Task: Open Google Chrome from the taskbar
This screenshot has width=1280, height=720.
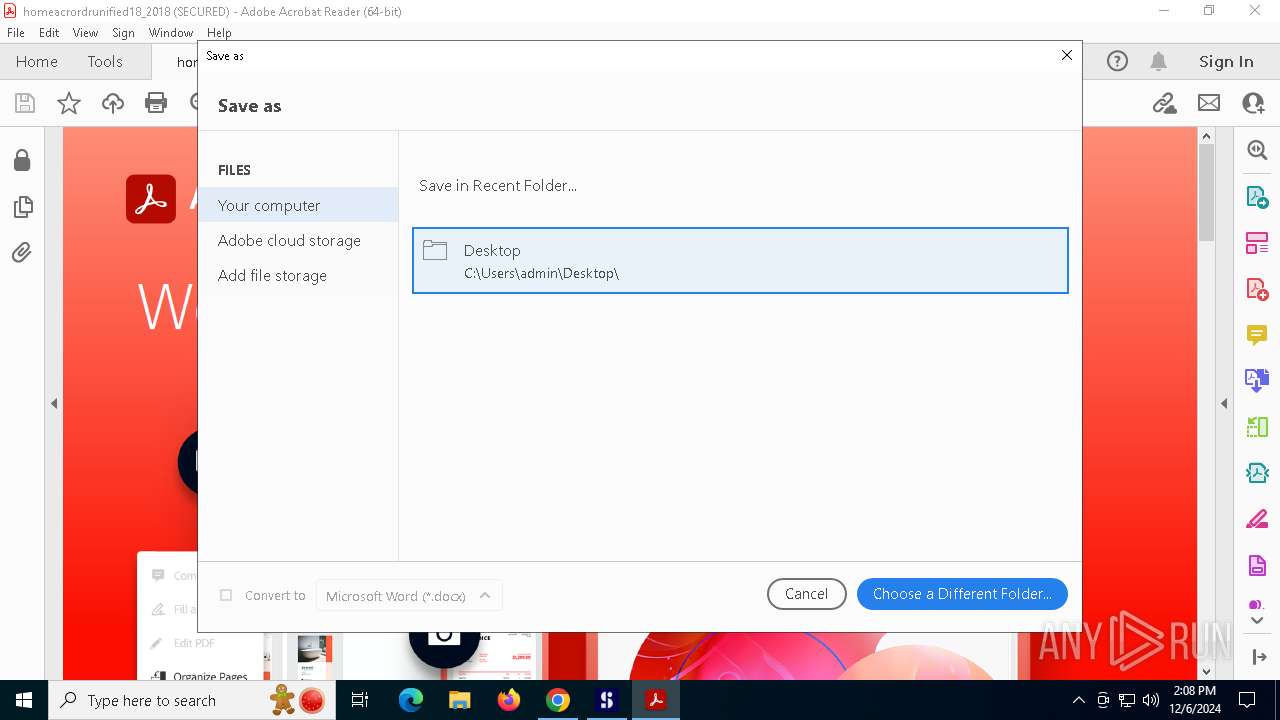Action: [558, 700]
